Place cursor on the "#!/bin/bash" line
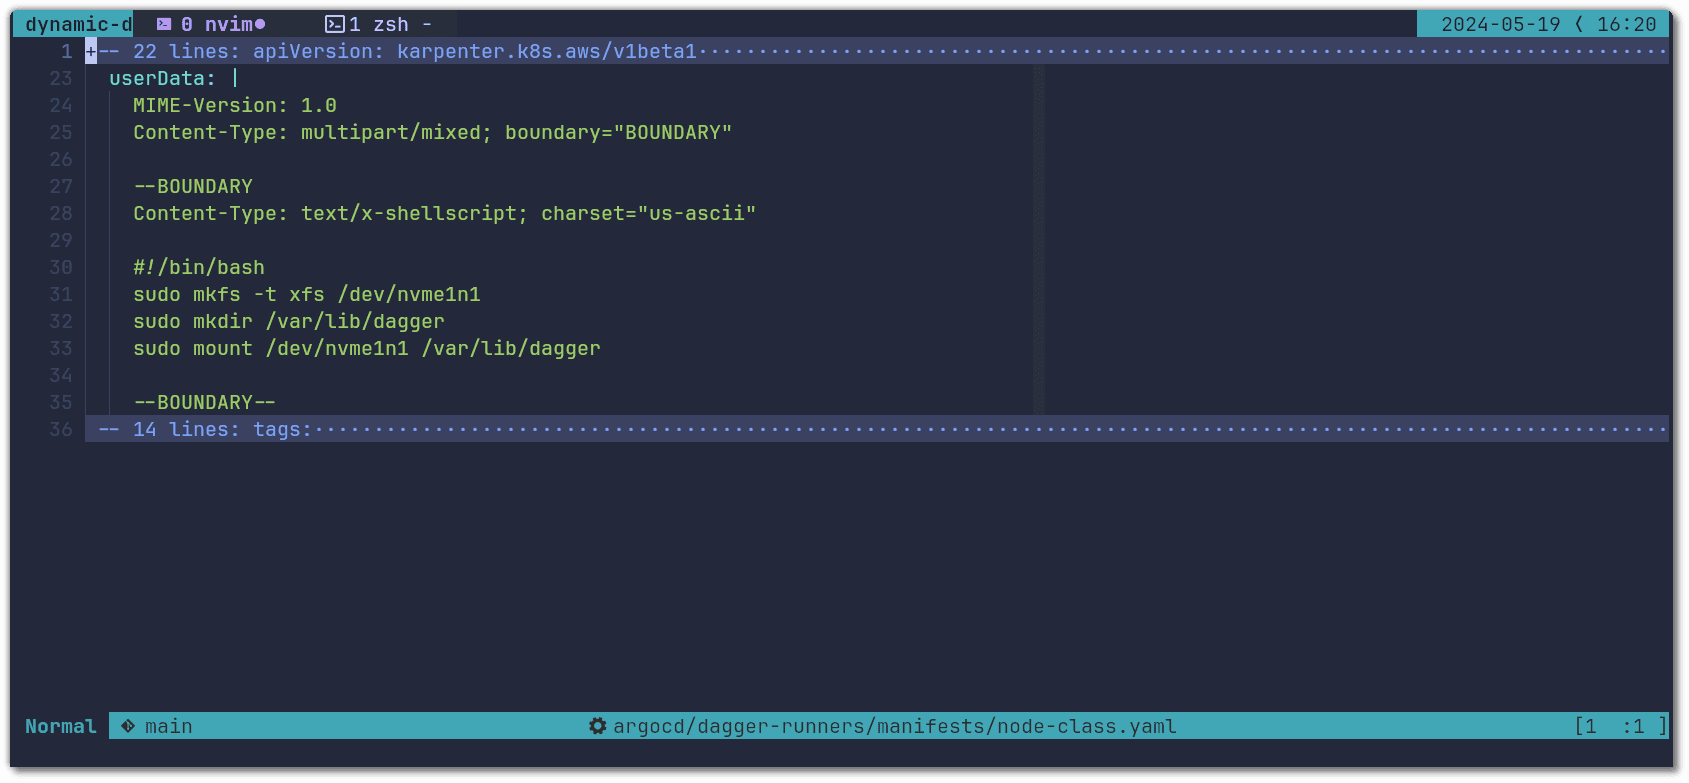Image resolution: width=1689 pixels, height=783 pixels. [199, 267]
